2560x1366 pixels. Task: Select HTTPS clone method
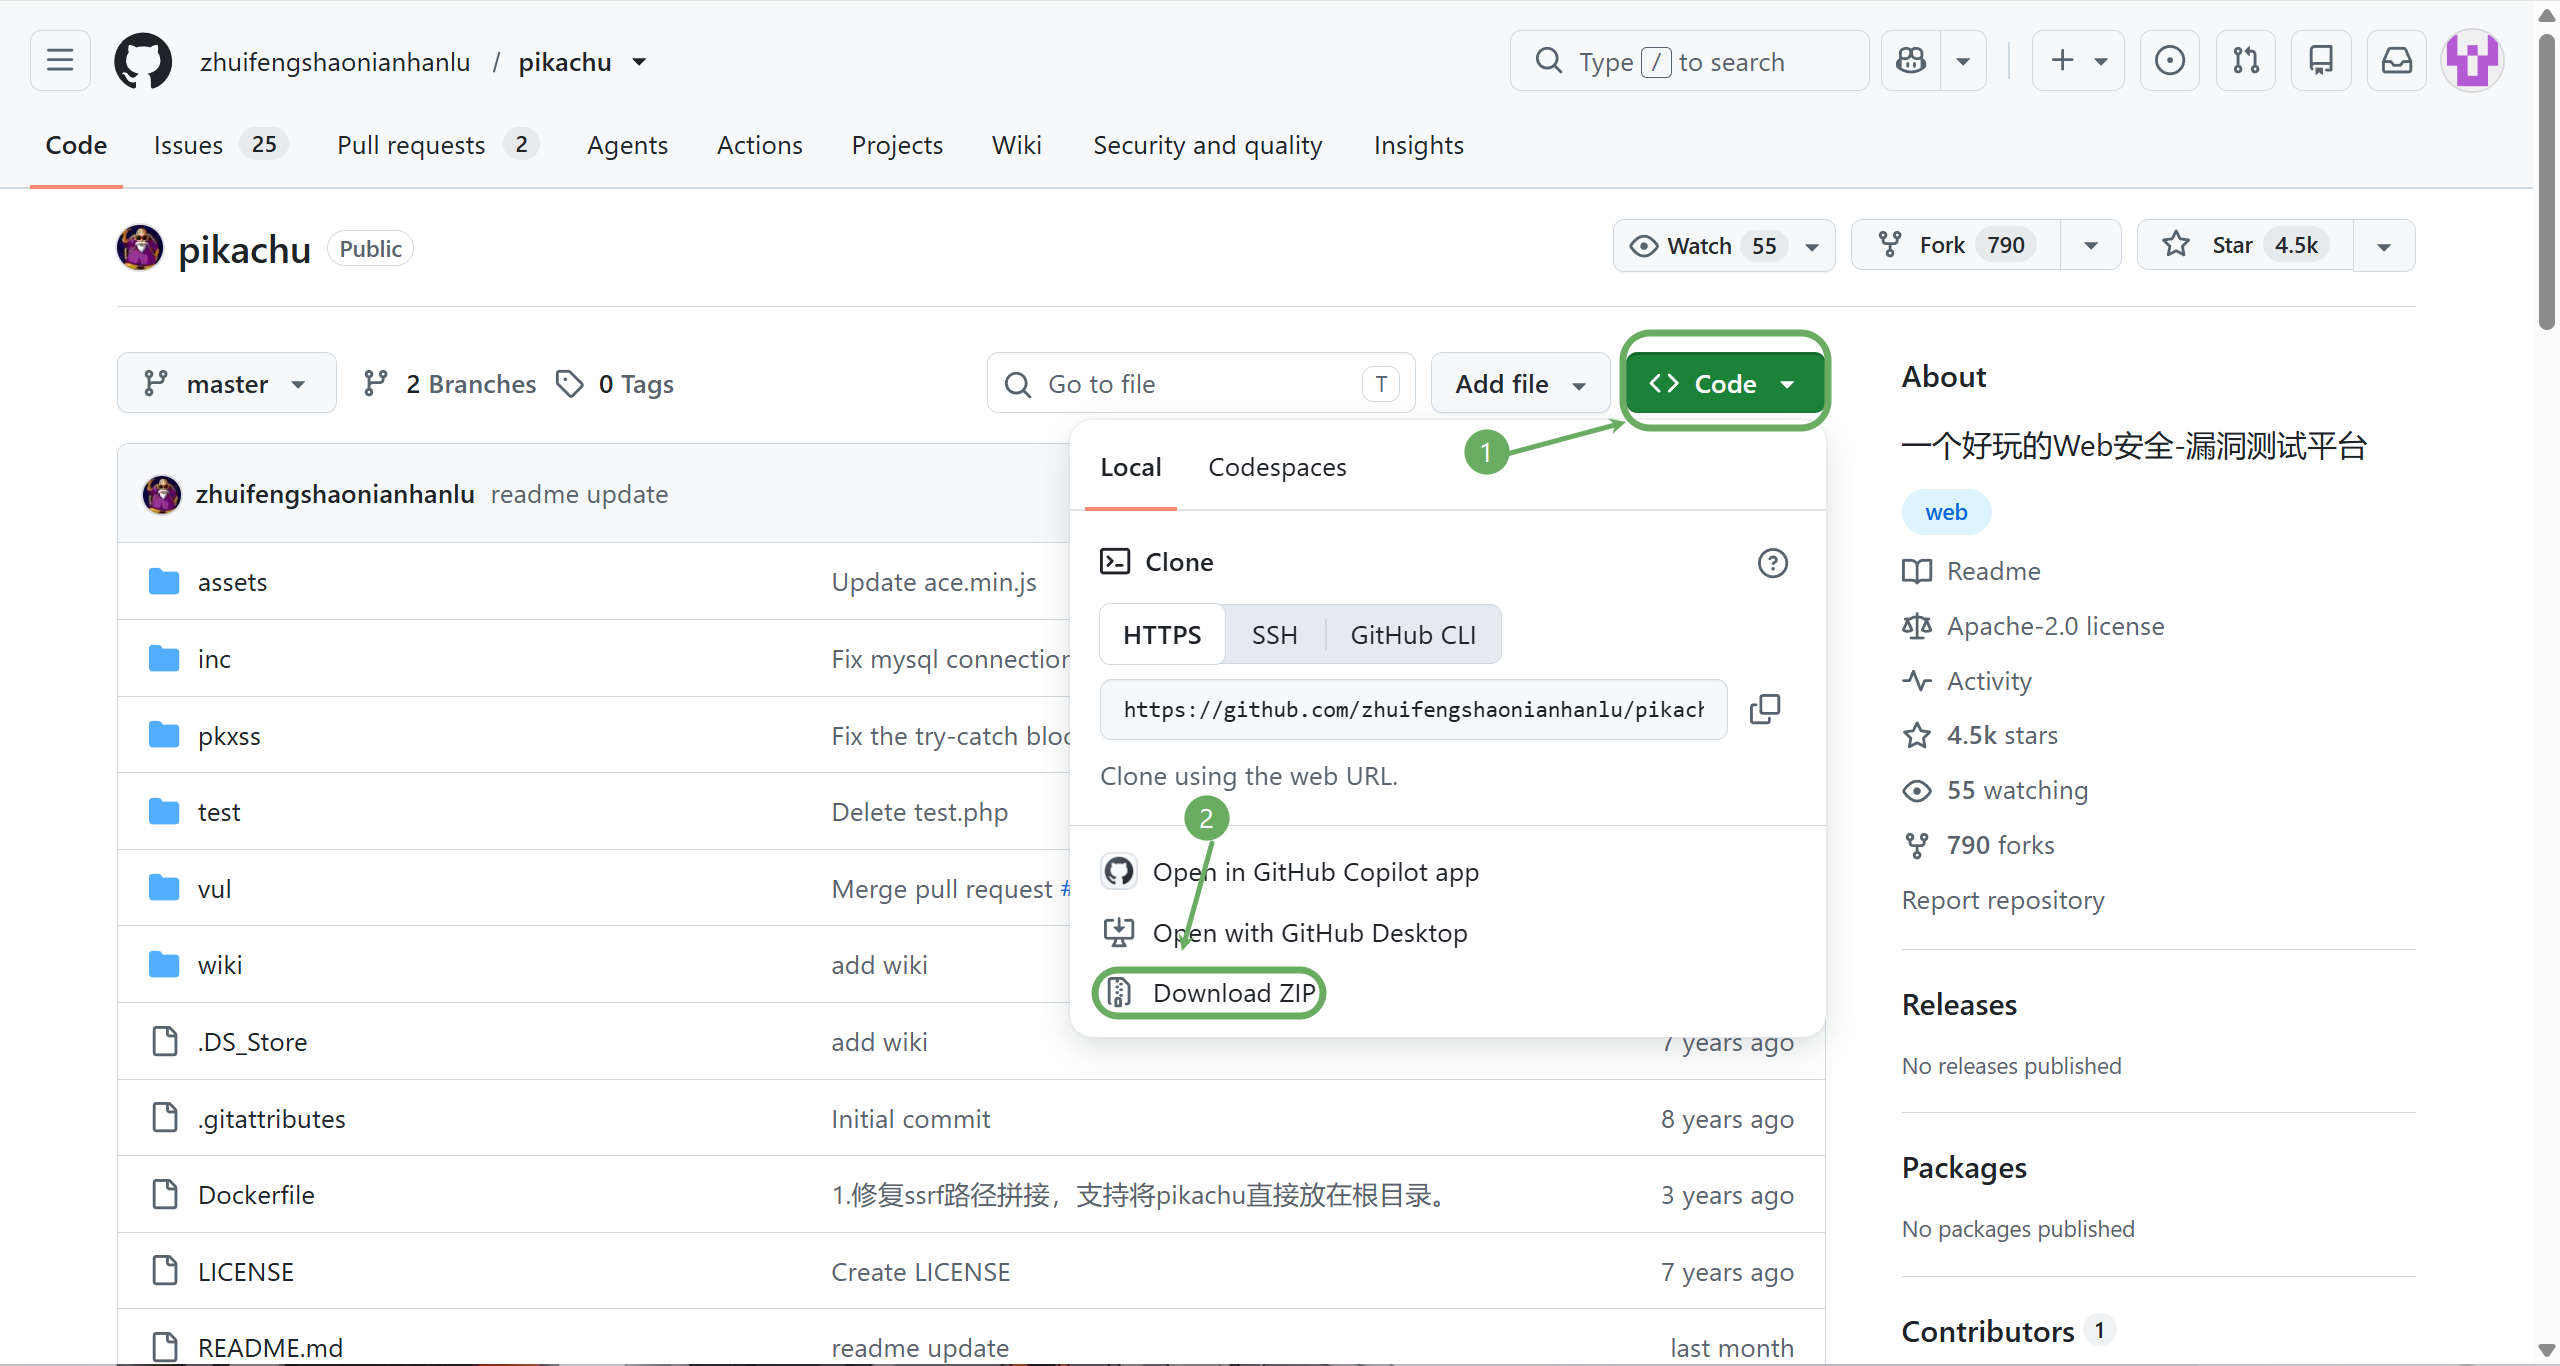click(1162, 635)
